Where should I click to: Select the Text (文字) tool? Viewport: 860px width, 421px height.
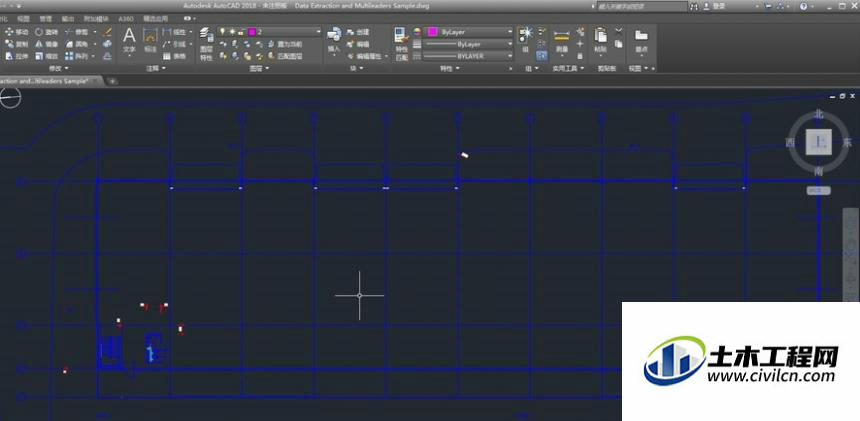129,42
